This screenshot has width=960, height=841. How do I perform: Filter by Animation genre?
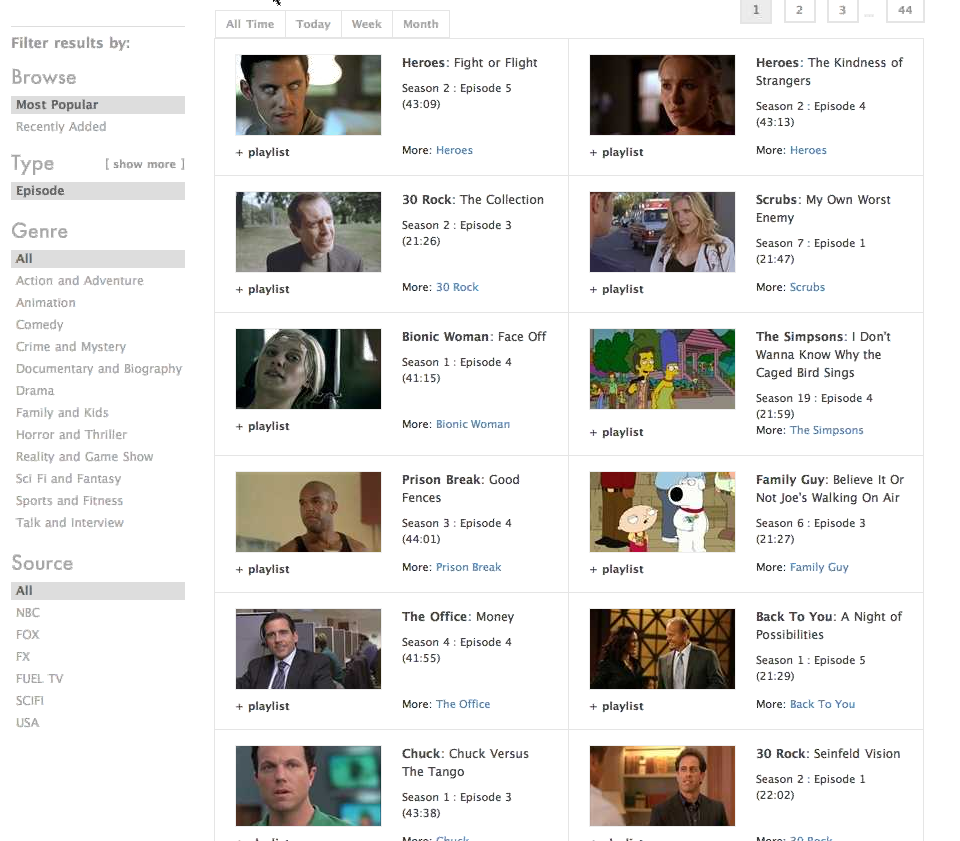pos(46,303)
